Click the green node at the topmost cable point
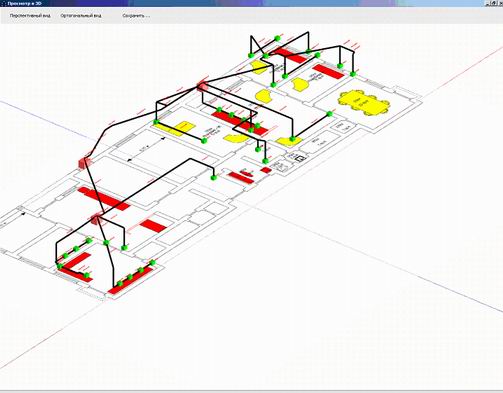The width and height of the screenshot is (503, 393). pyautogui.click(x=277, y=38)
